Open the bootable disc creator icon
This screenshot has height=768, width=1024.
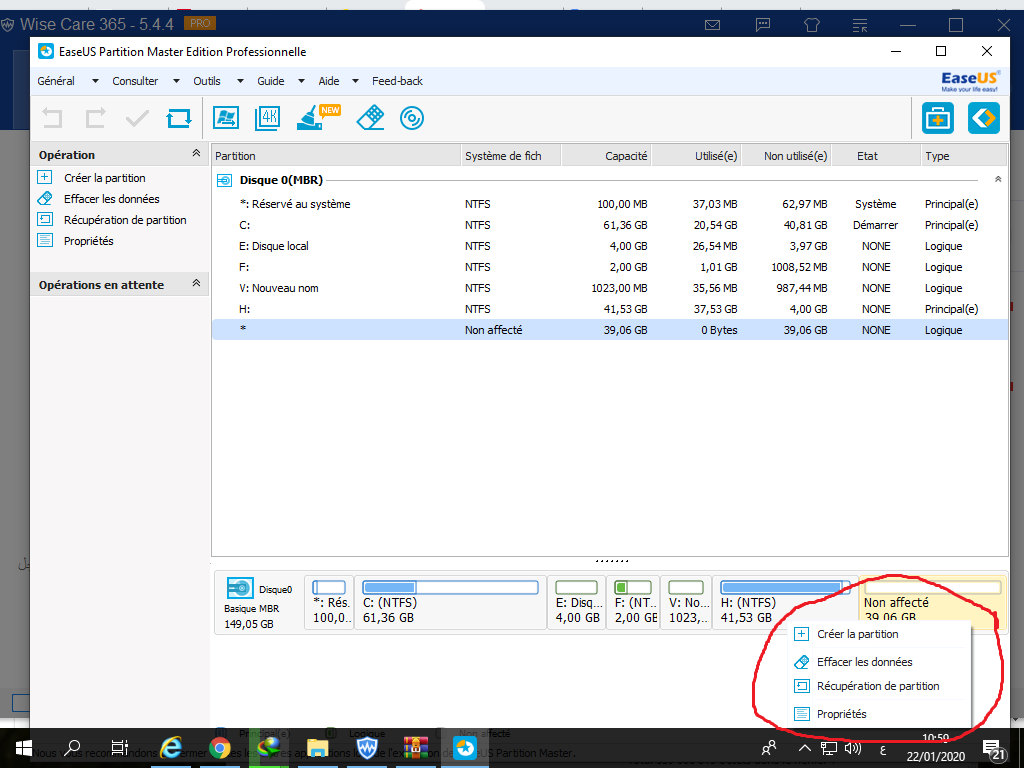(412, 118)
